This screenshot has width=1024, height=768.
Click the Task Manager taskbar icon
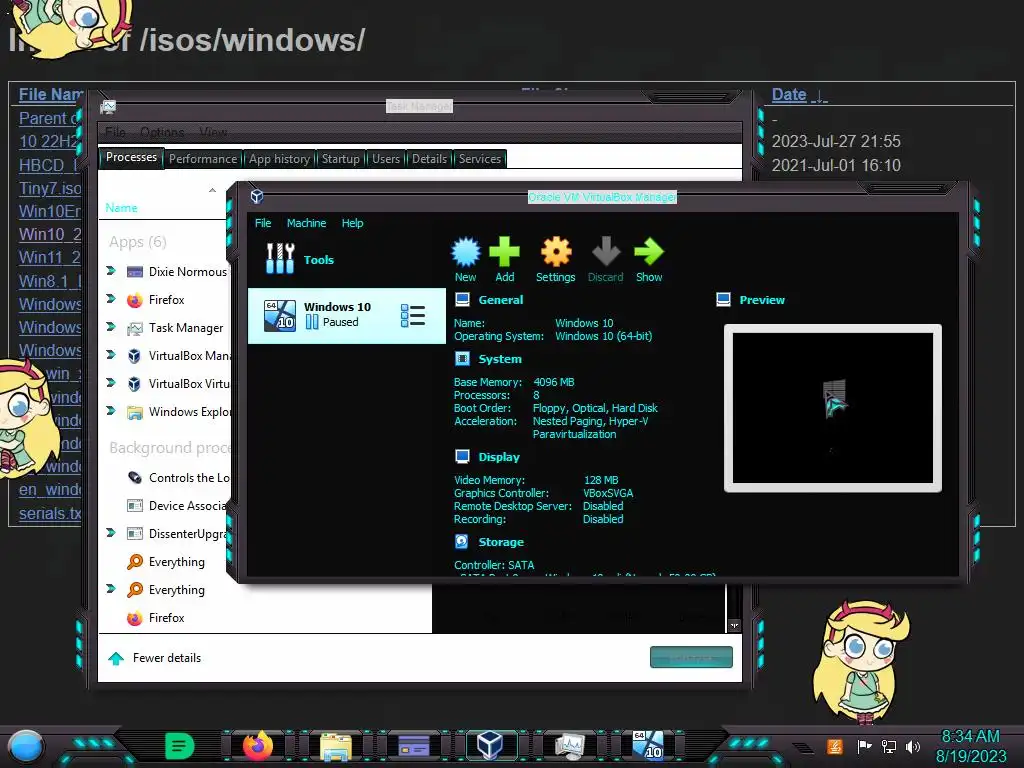point(569,746)
